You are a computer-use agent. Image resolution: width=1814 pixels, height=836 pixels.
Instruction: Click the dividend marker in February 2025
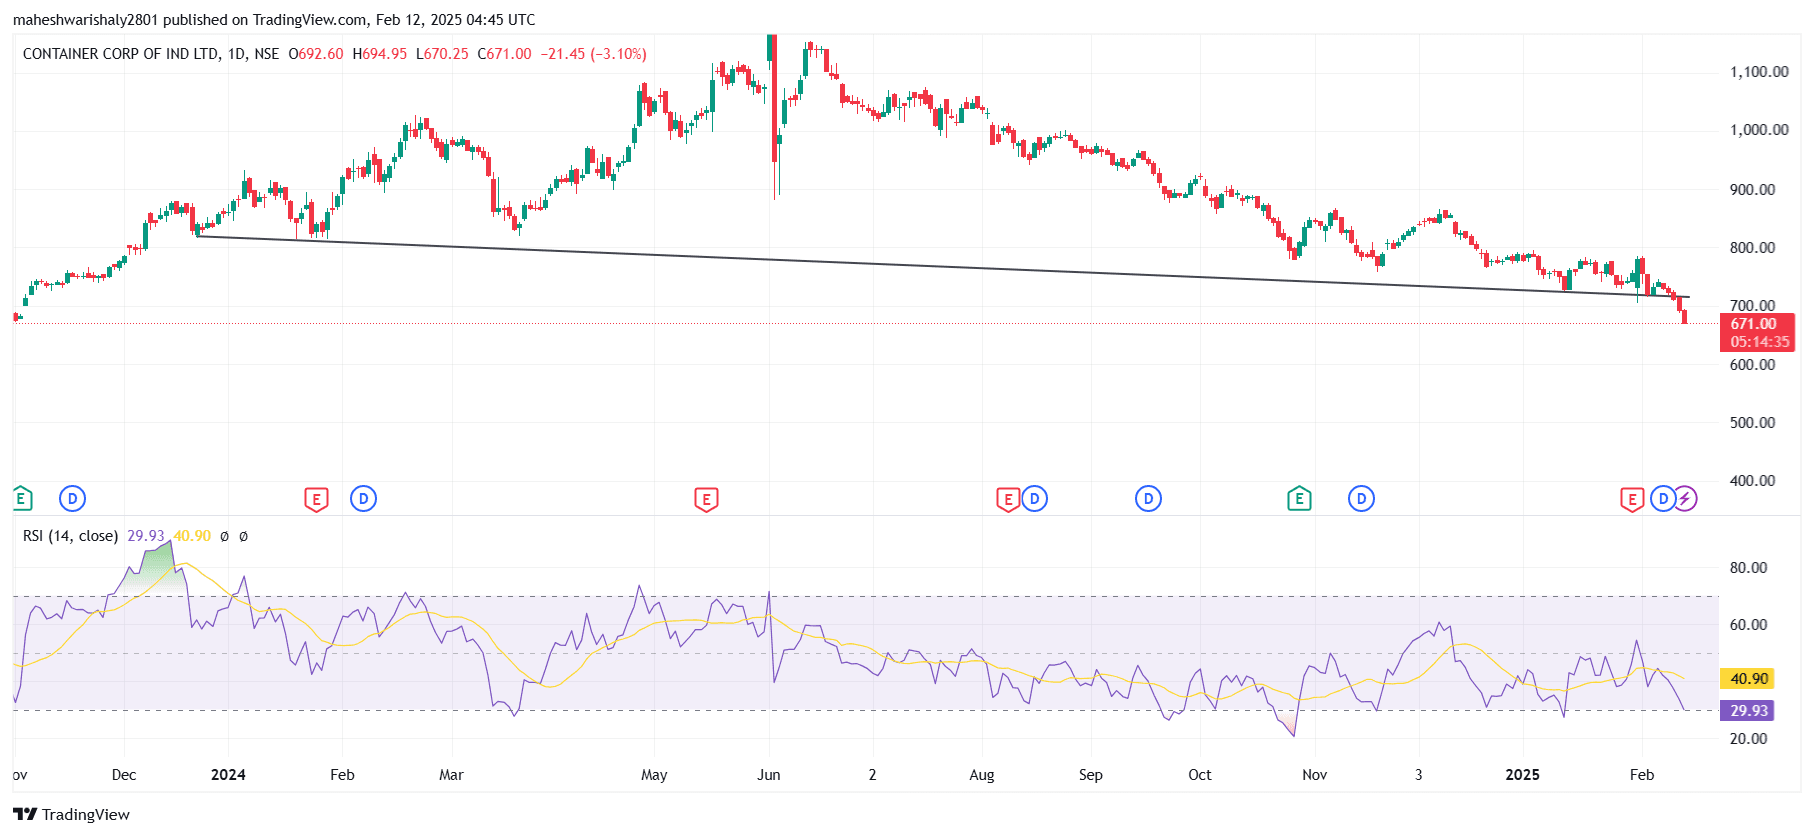[1662, 498]
